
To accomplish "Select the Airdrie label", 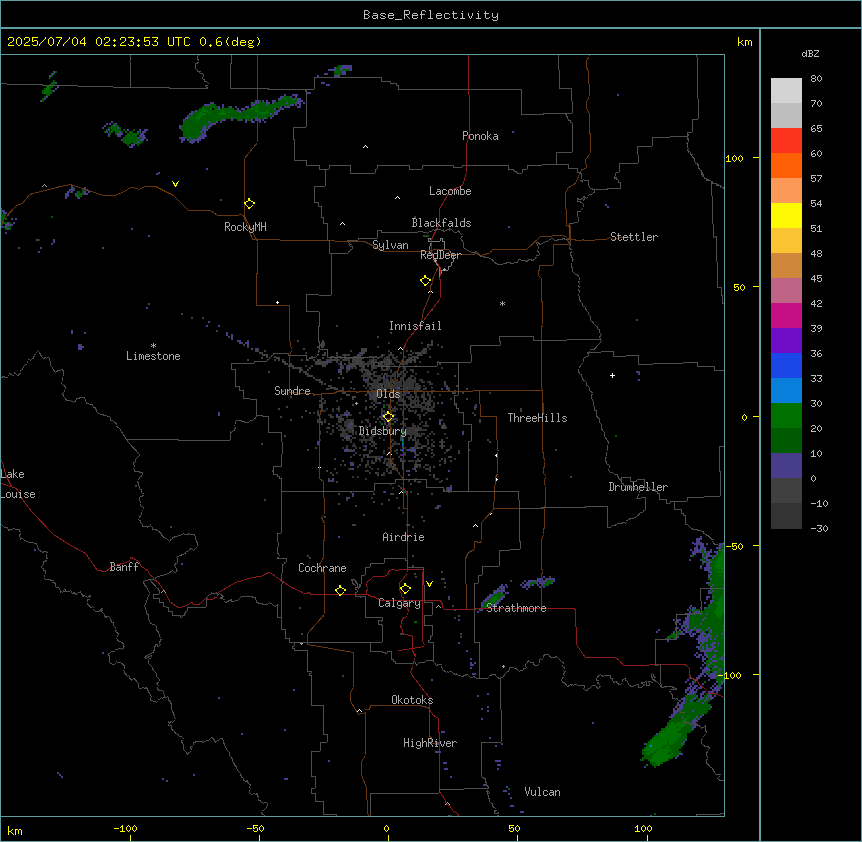I will (x=403, y=537).
